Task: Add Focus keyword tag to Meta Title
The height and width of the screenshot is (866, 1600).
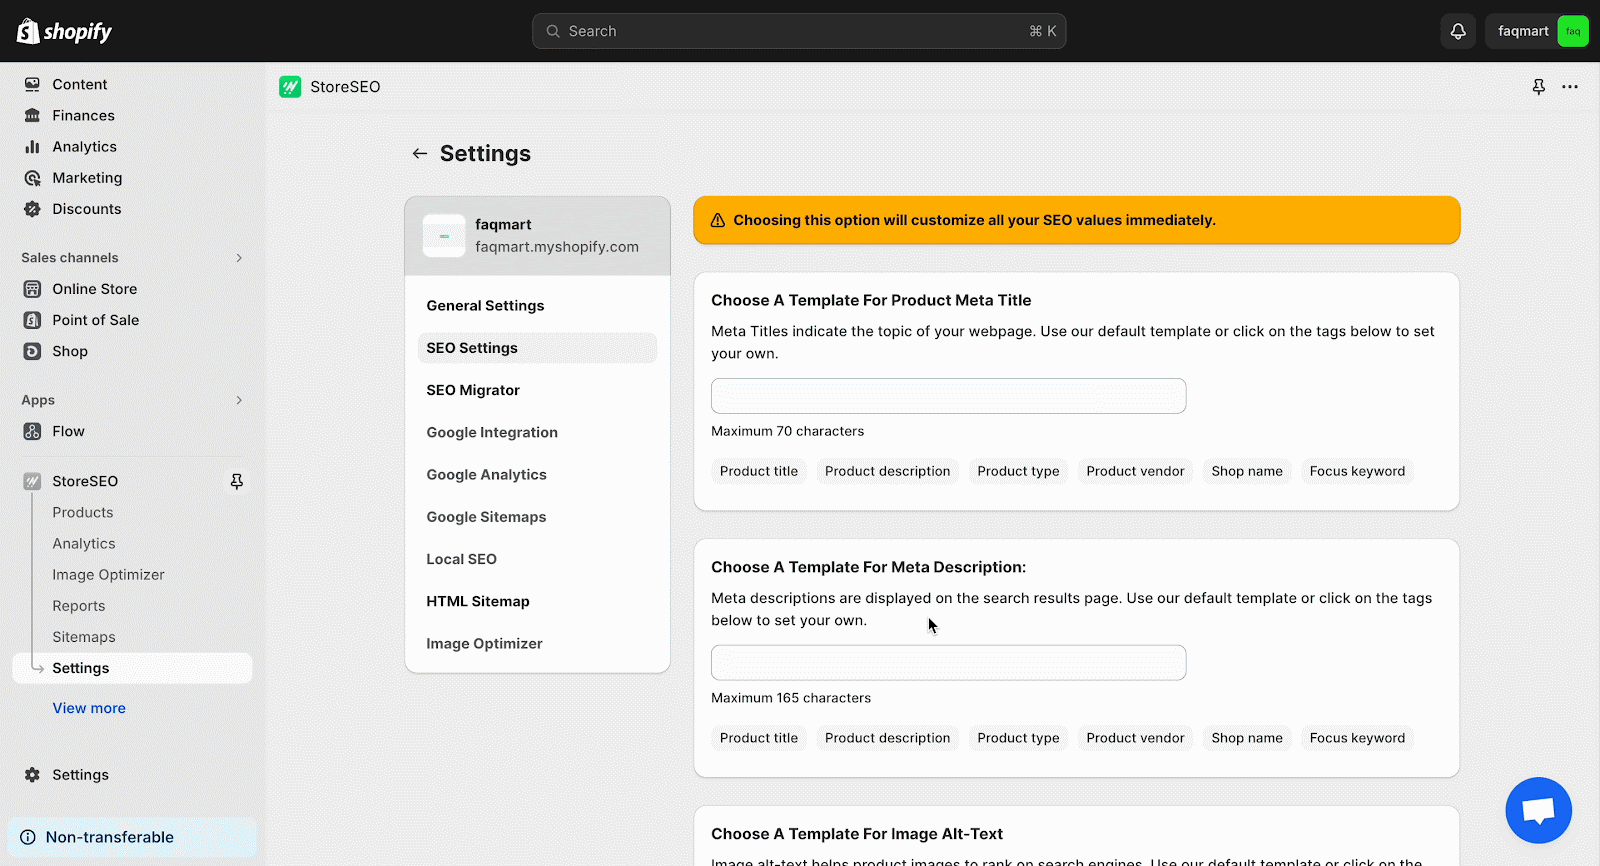Action: [1357, 471]
